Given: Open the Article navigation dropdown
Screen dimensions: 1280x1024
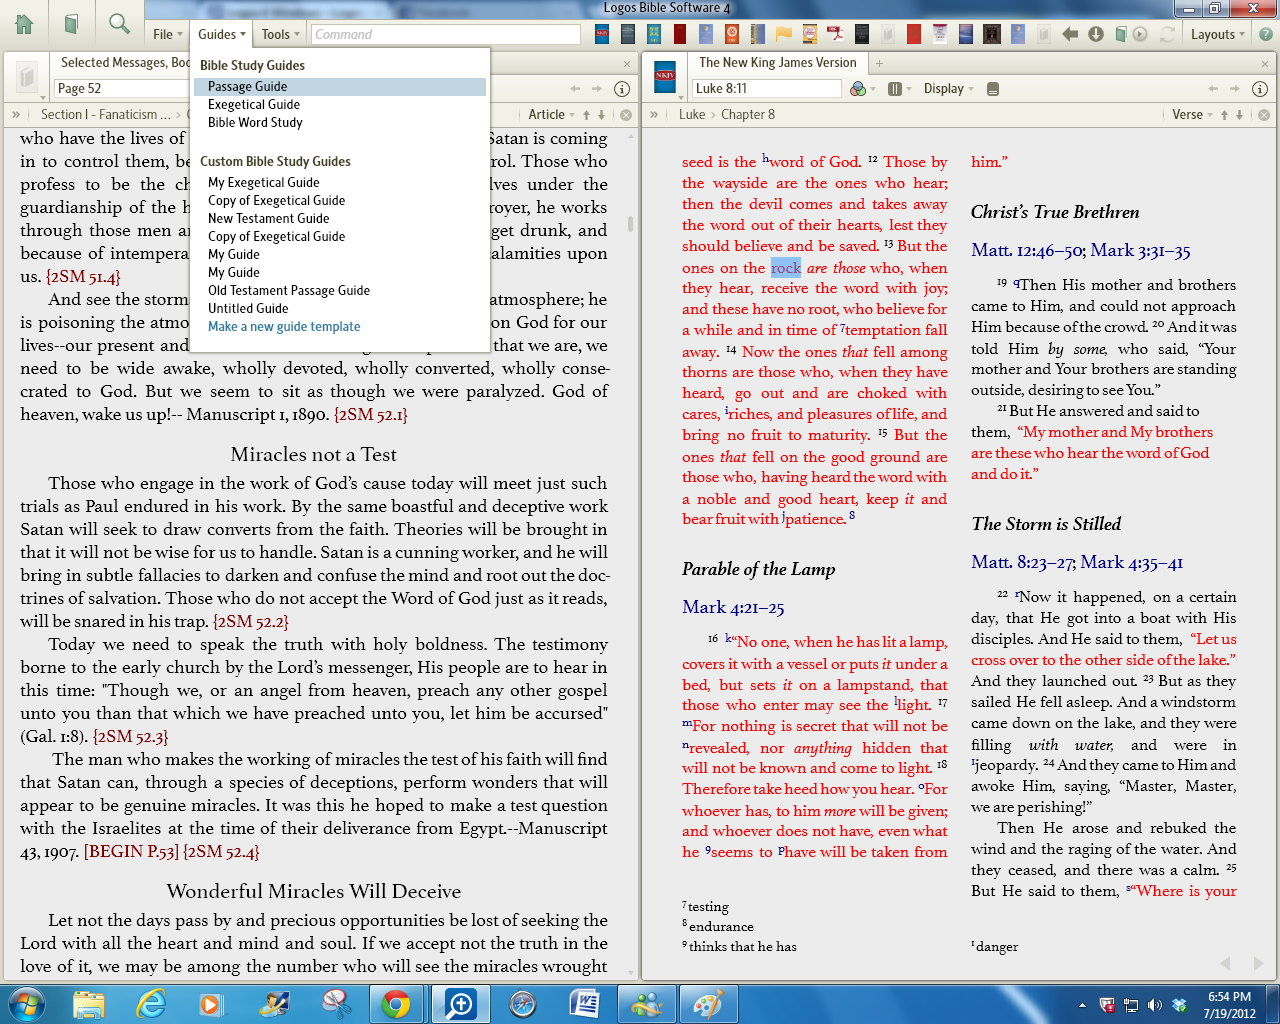Looking at the screenshot, I should click(x=552, y=115).
